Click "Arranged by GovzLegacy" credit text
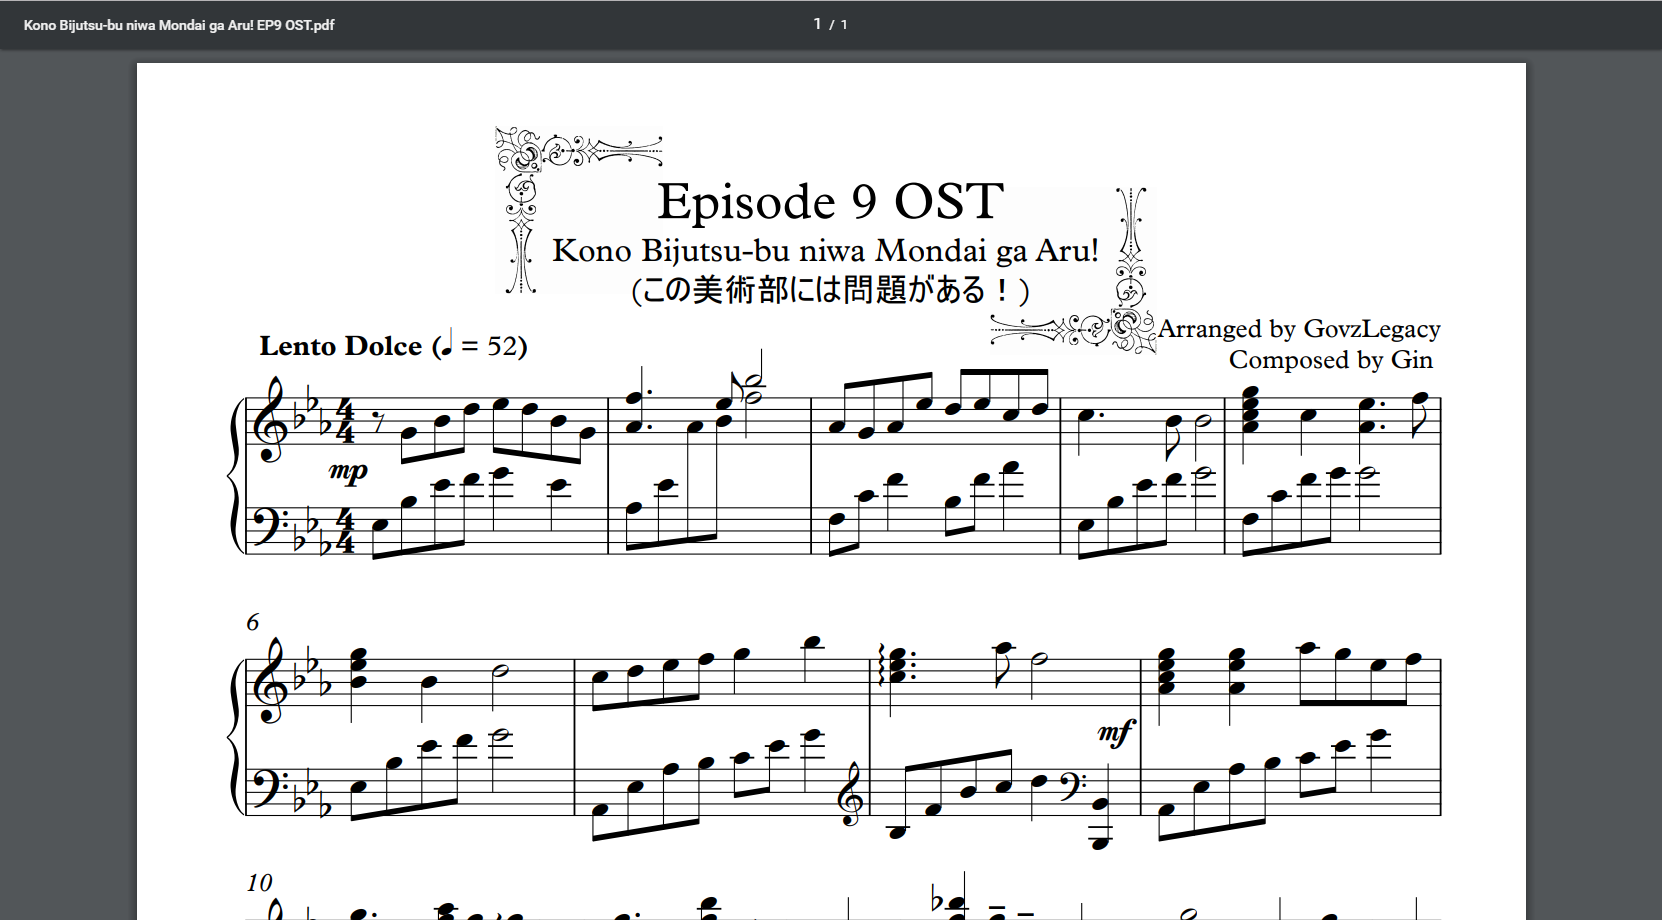The image size is (1662, 920). 1299,329
